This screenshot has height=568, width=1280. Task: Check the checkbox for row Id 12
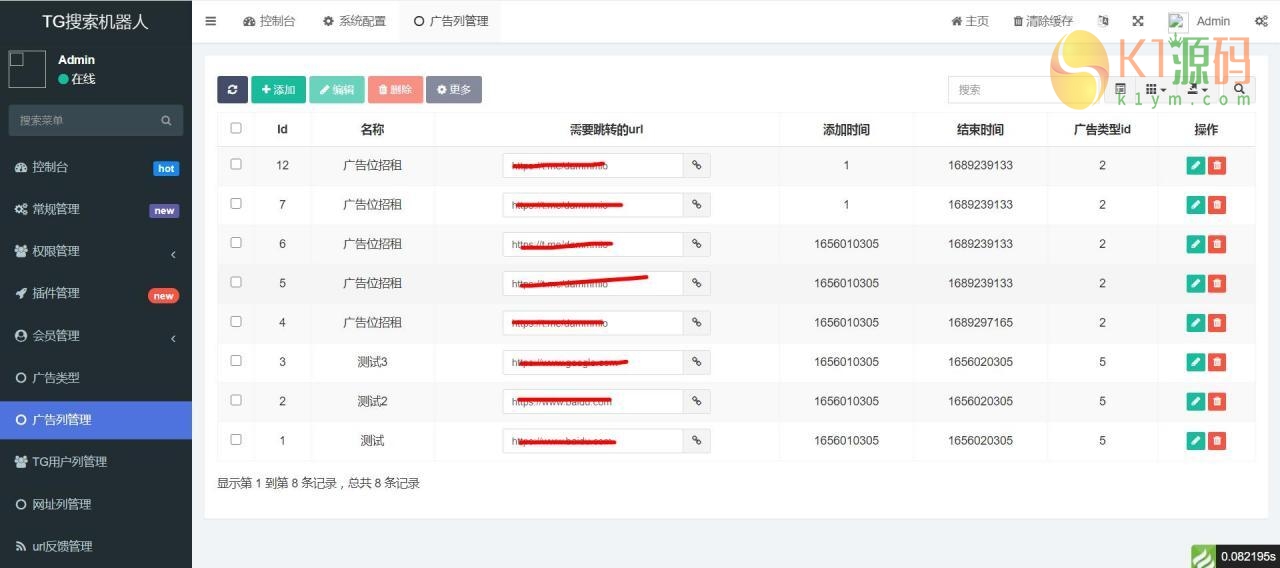[236, 164]
